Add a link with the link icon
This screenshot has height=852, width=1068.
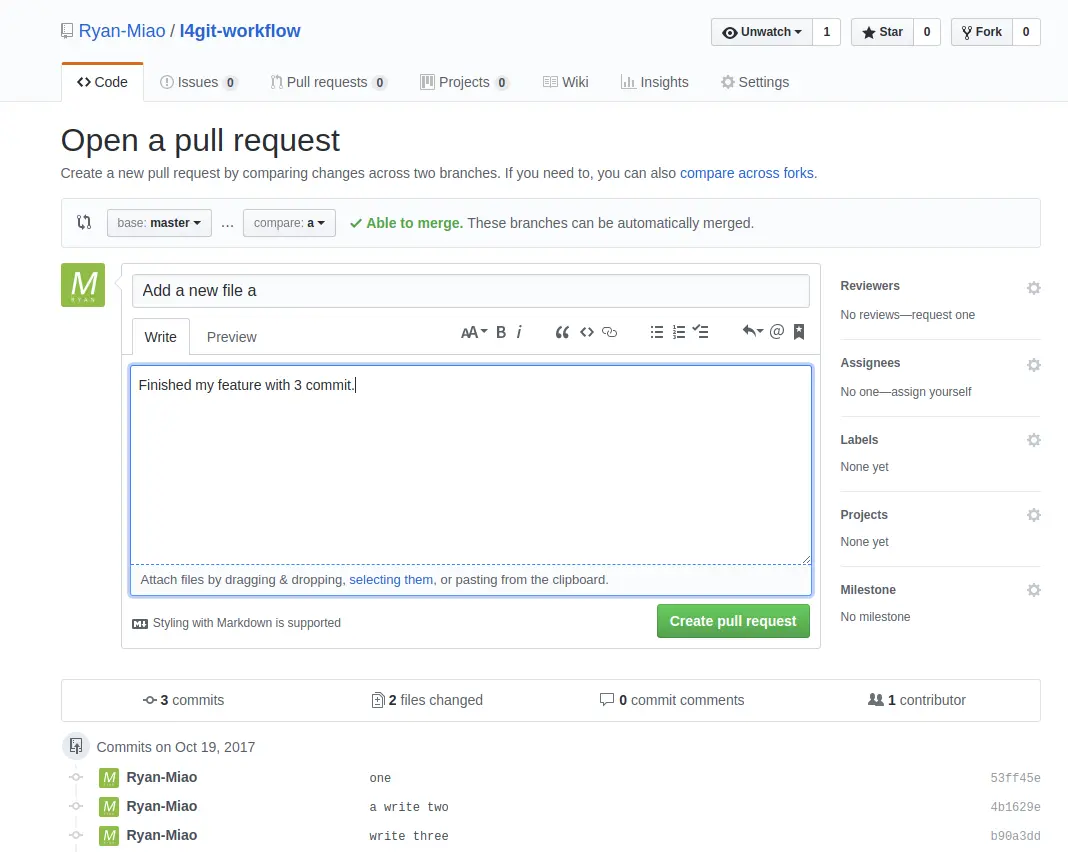(x=610, y=332)
